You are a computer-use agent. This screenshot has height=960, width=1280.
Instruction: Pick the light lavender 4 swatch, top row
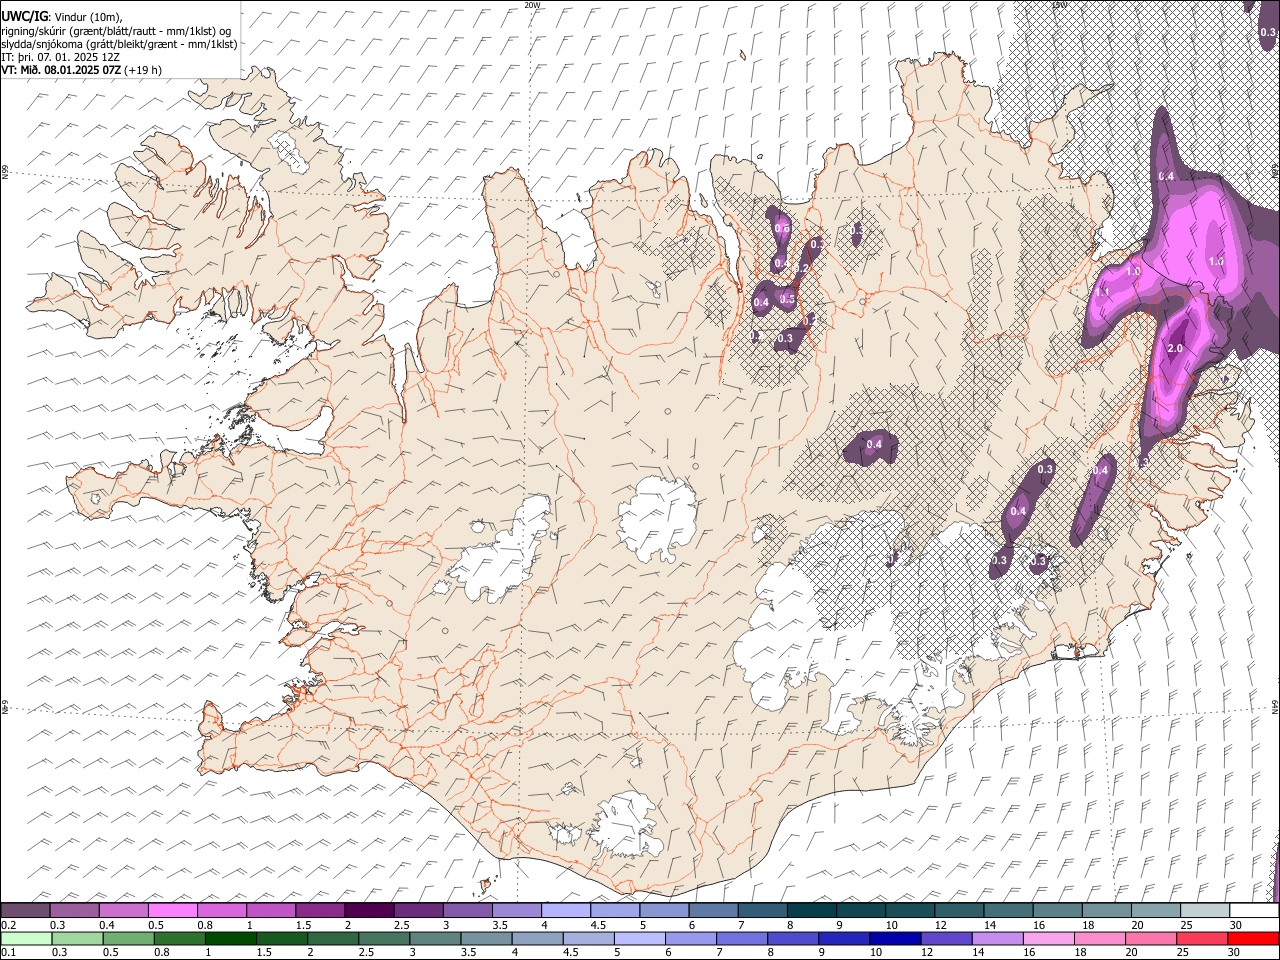click(x=566, y=910)
